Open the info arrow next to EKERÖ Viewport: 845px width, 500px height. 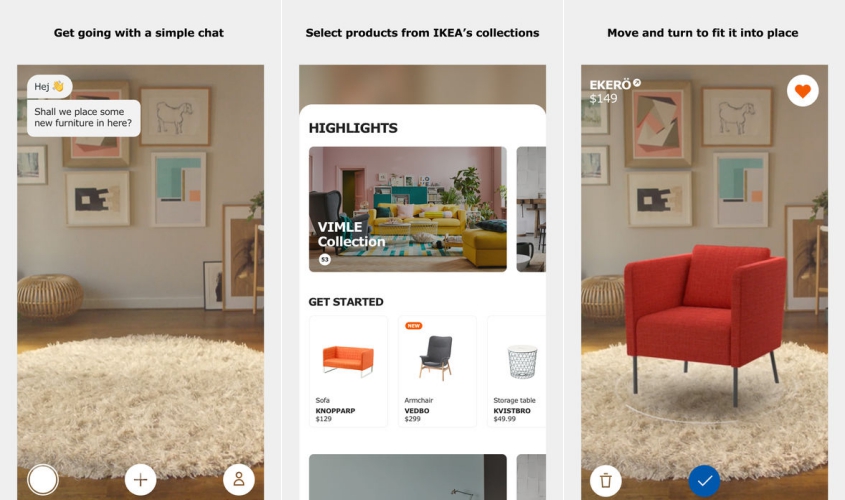pos(637,82)
